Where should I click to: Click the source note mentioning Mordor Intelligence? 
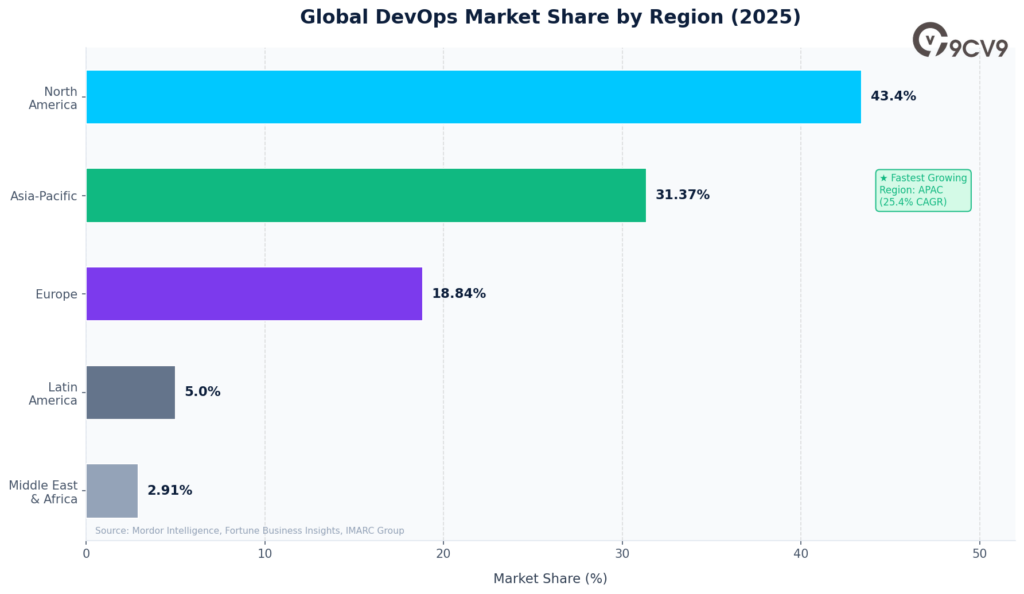coord(249,531)
